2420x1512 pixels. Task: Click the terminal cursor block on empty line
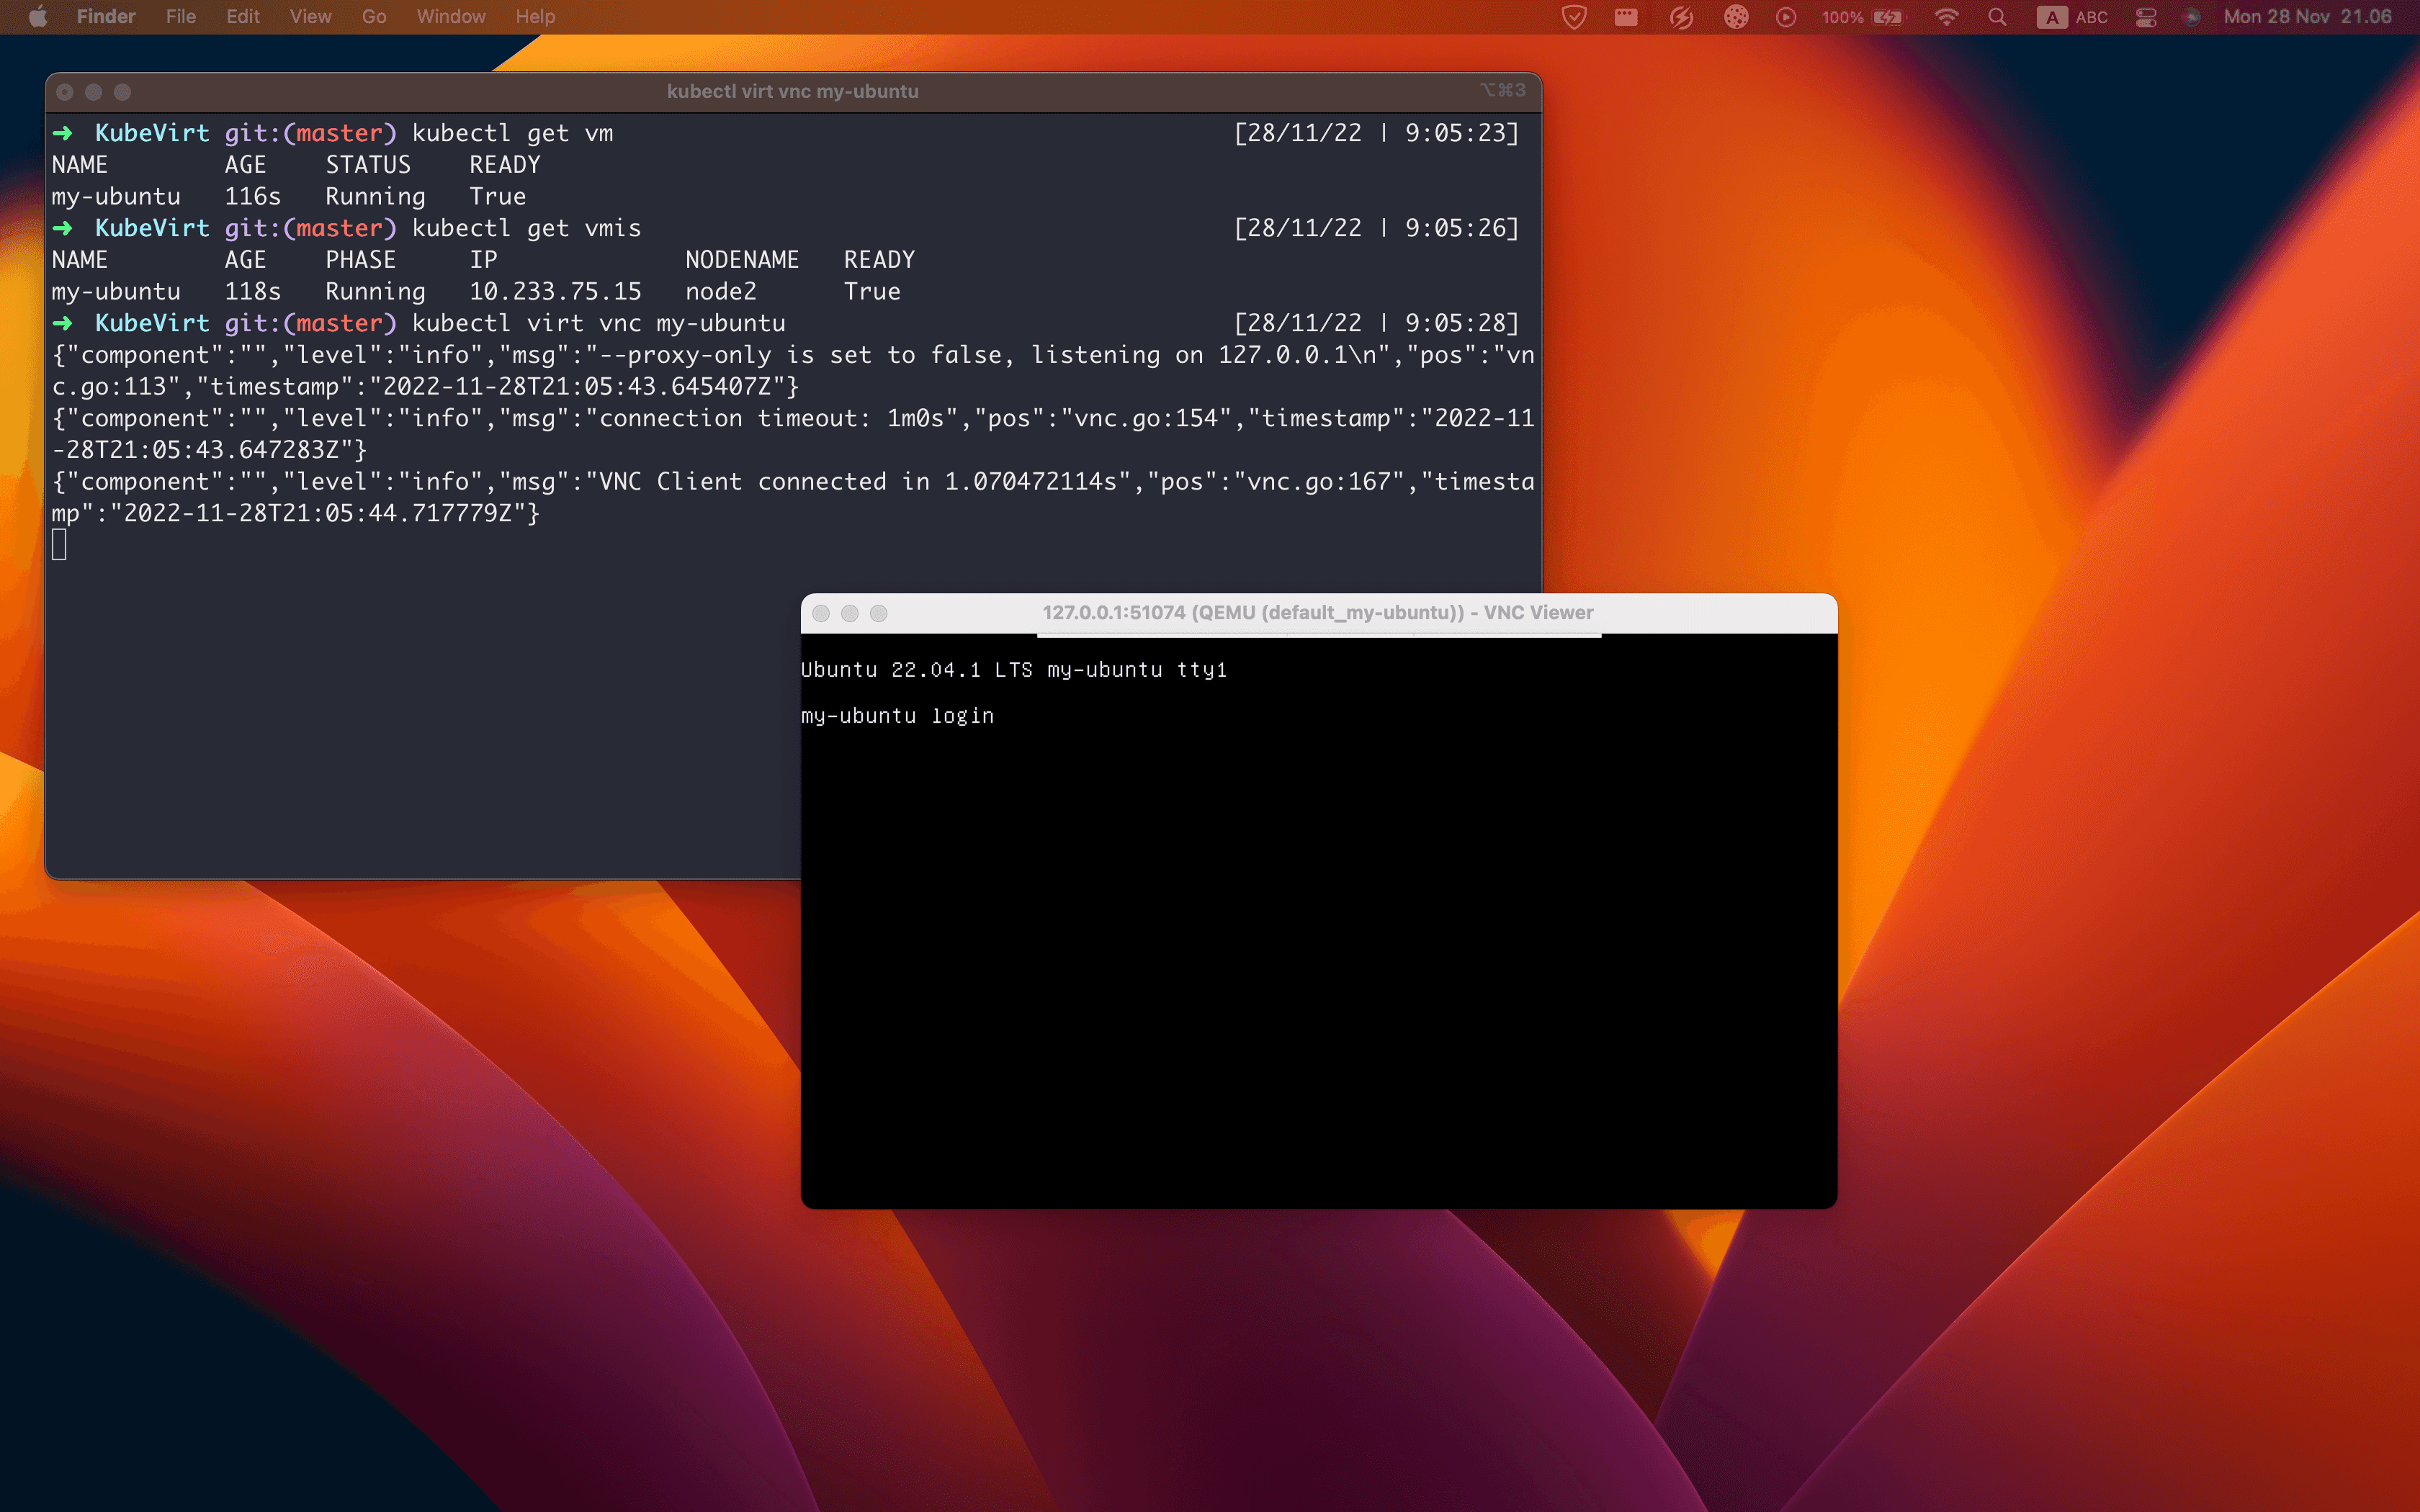(x=59, y=545)
